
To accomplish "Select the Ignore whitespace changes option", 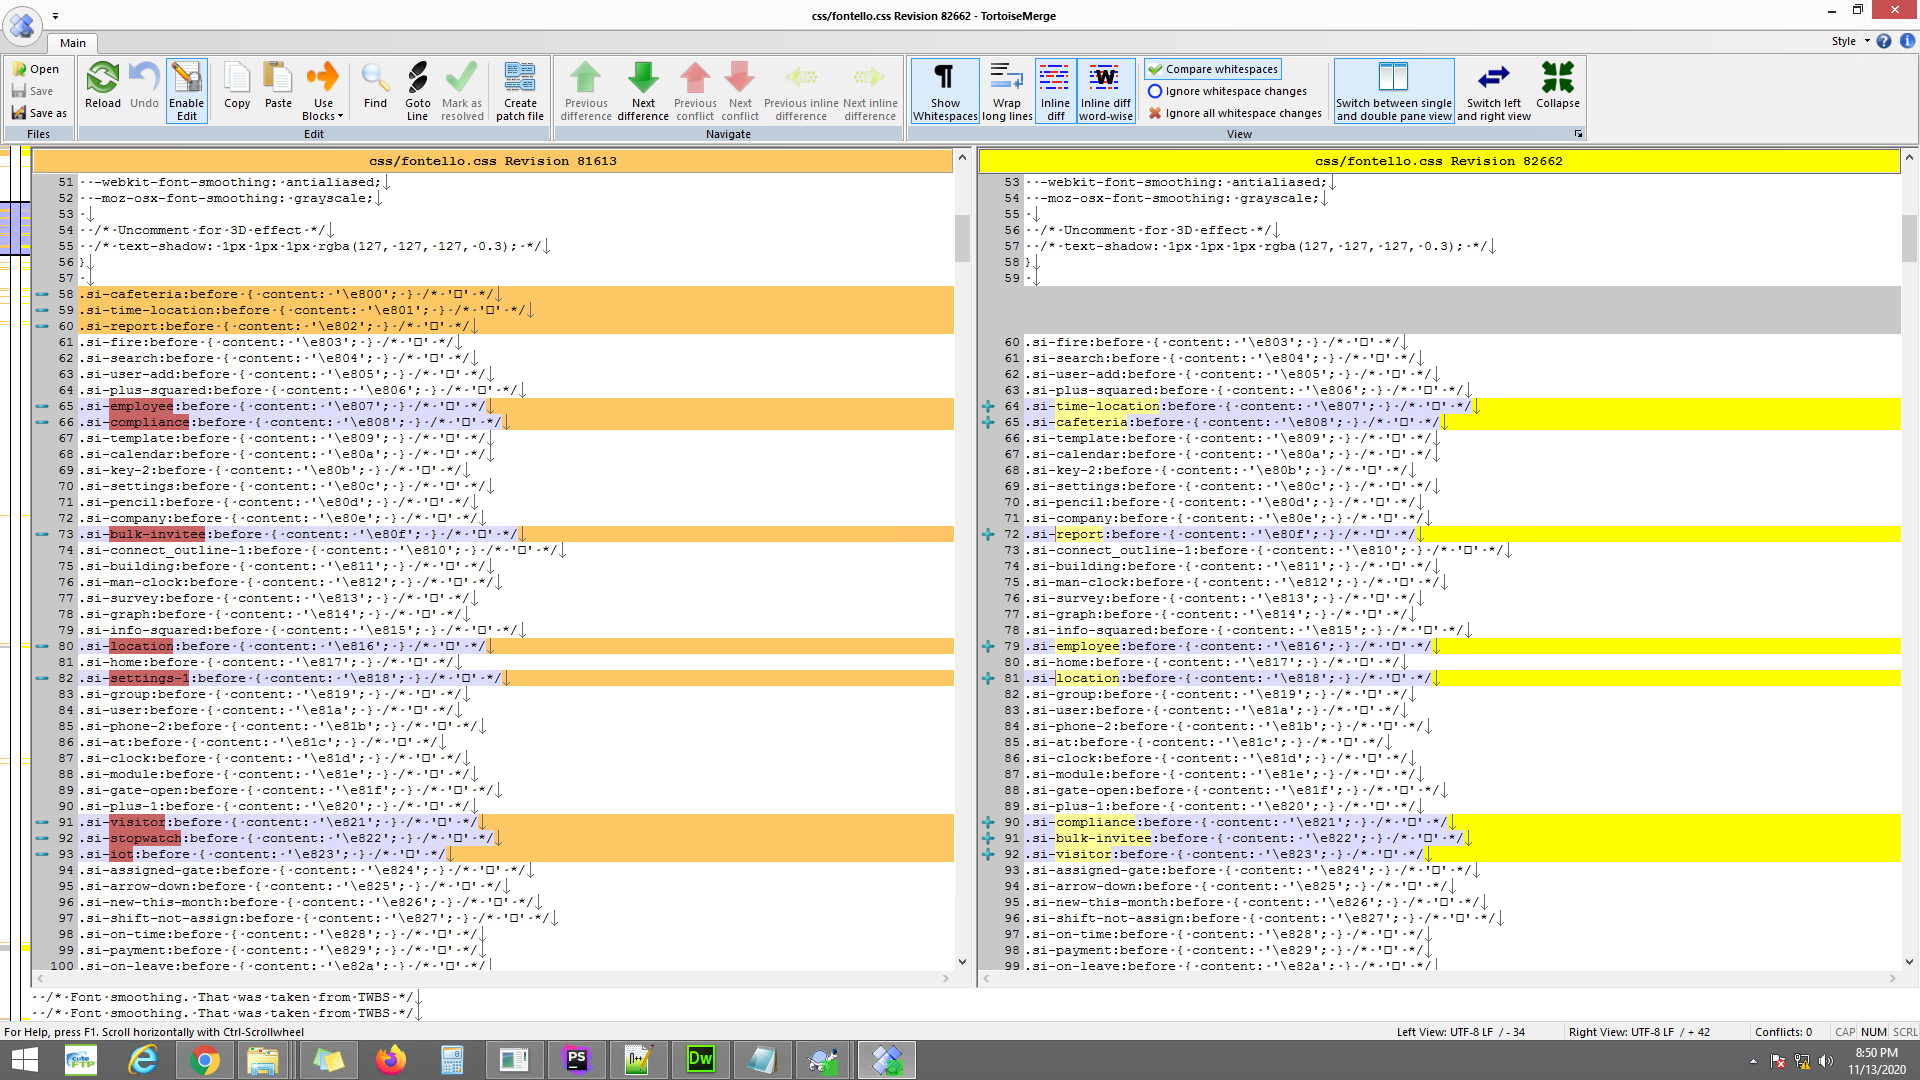I will point(1229,91).
